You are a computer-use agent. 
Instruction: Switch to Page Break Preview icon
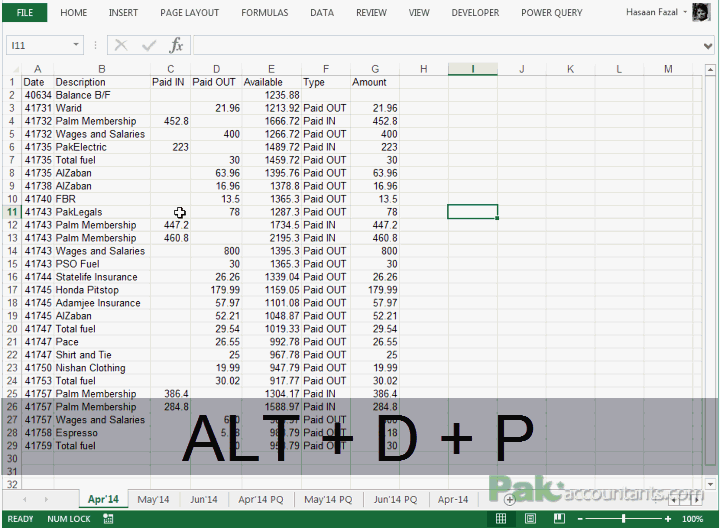point(559,519)
